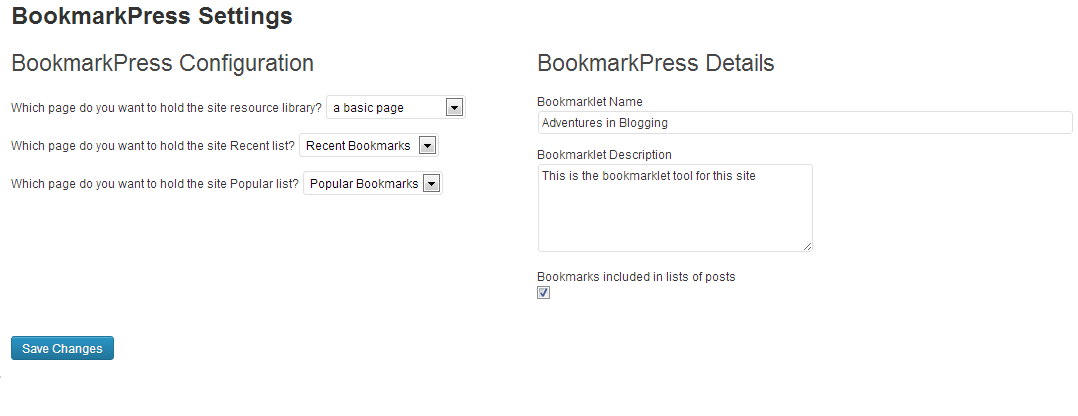This screenshot has height=416, width=1078.
Task: Click the BookmarkPress Details heading
Action: [656, 63]
